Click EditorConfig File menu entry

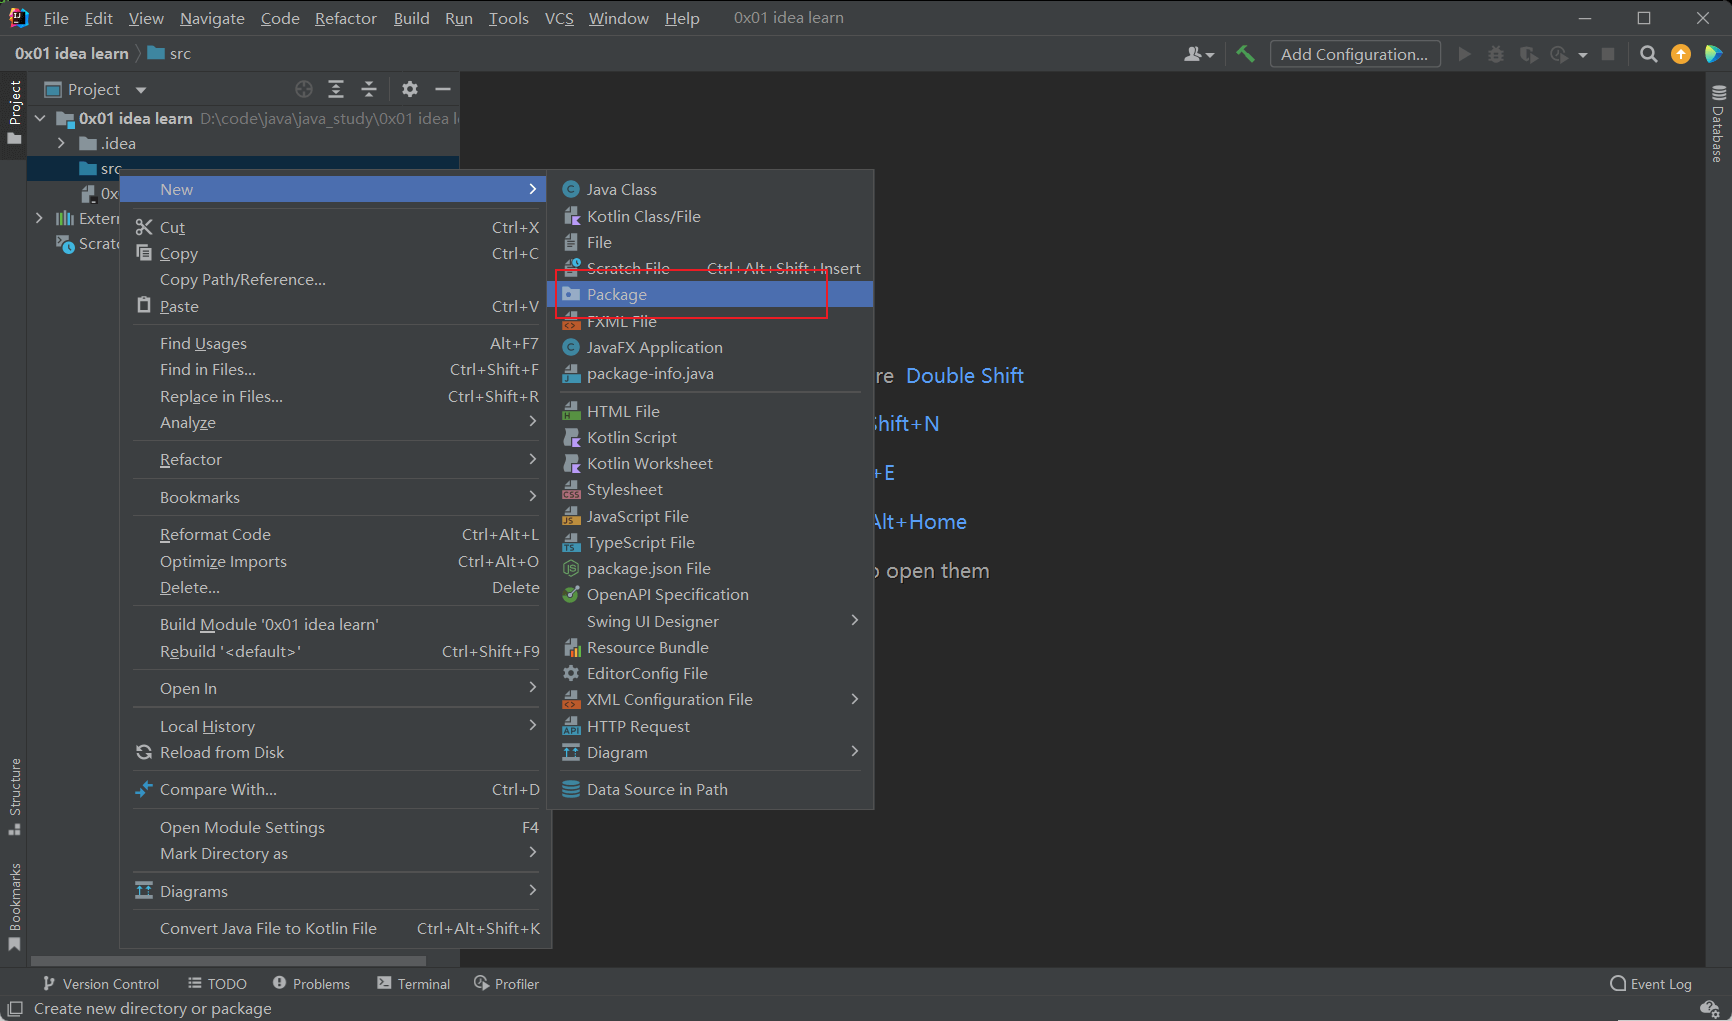click(x=710, y=673)
